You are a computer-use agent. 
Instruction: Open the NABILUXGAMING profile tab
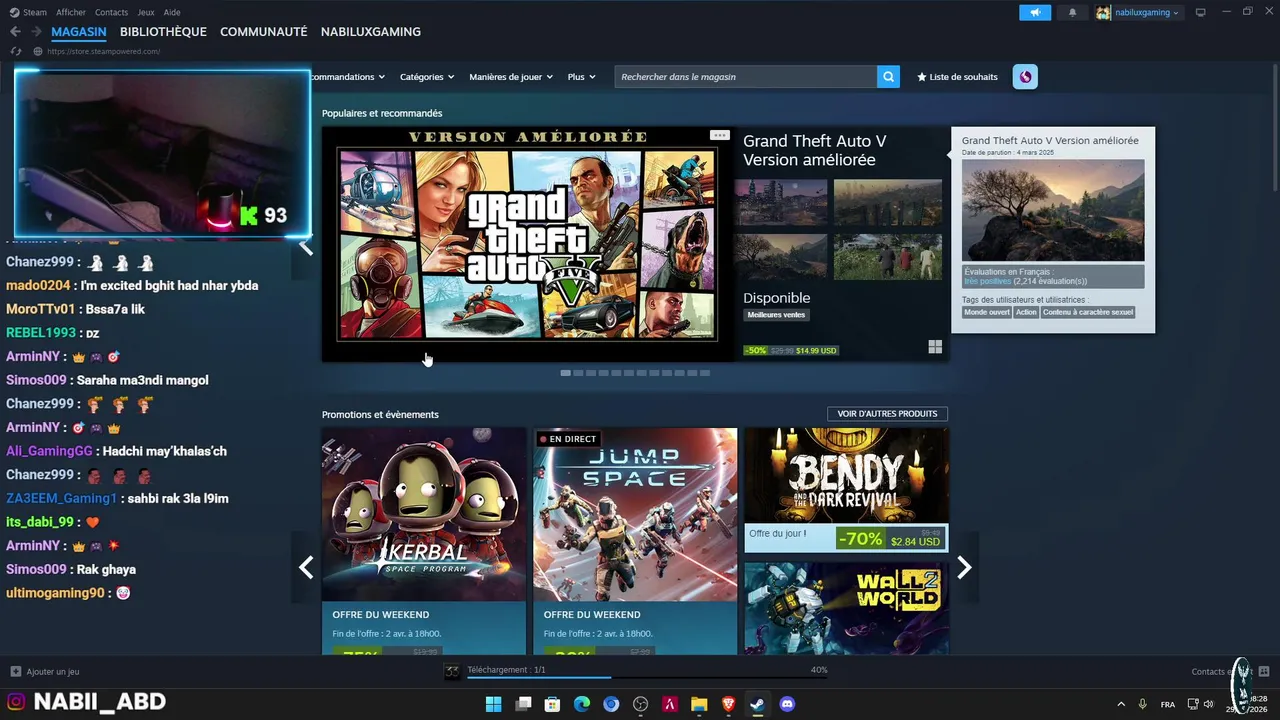pos(371,32)
